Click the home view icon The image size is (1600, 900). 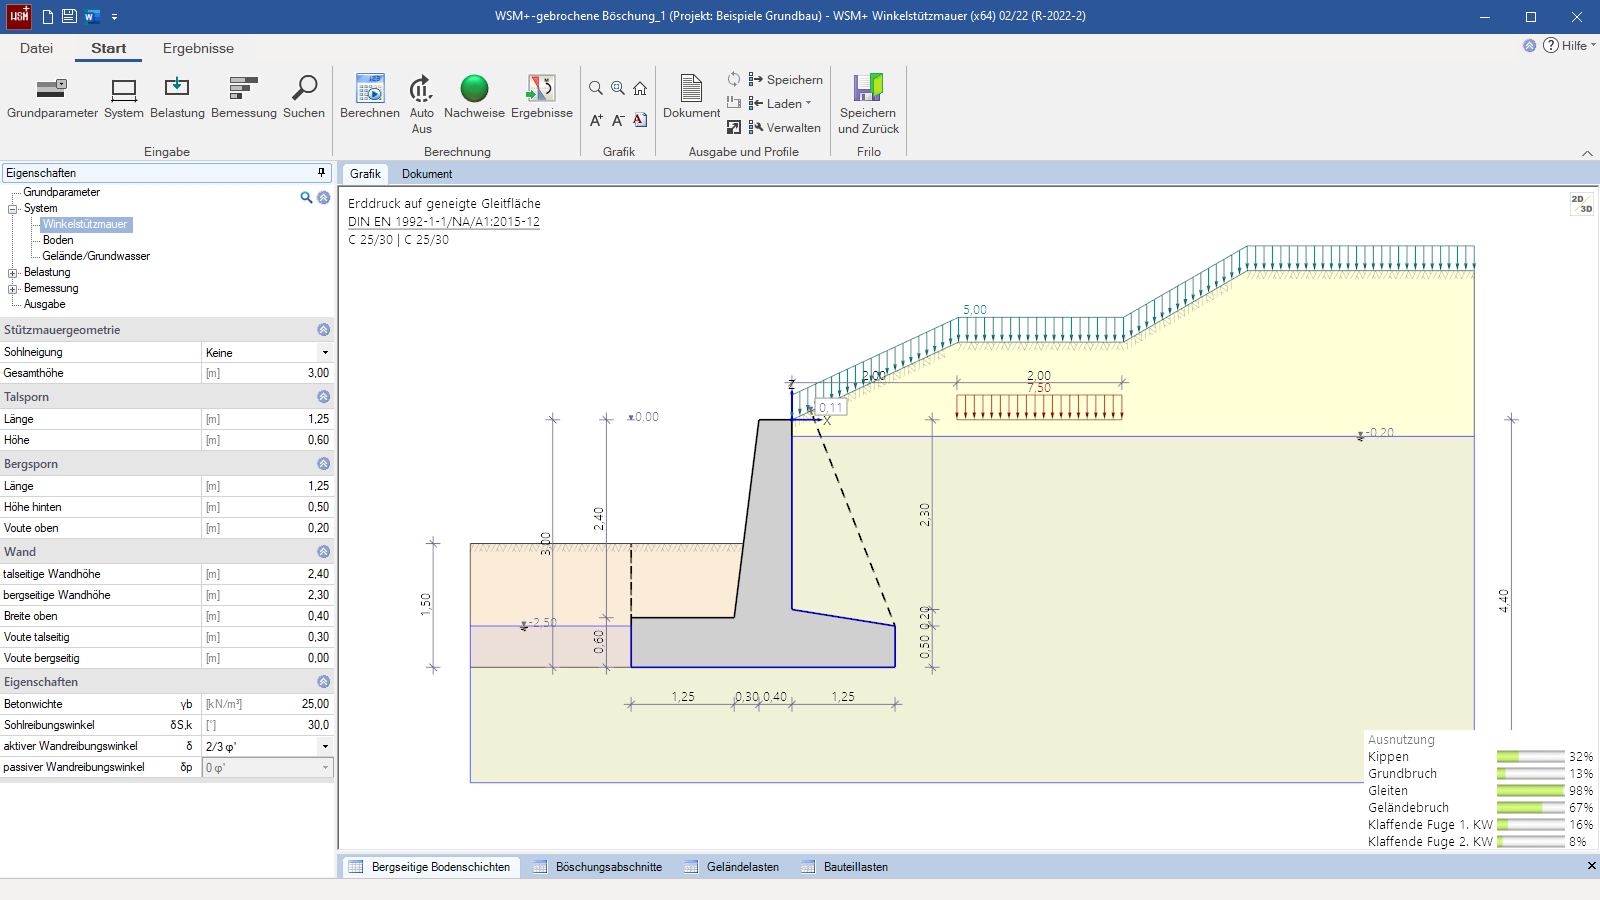(x=640, y=88)
